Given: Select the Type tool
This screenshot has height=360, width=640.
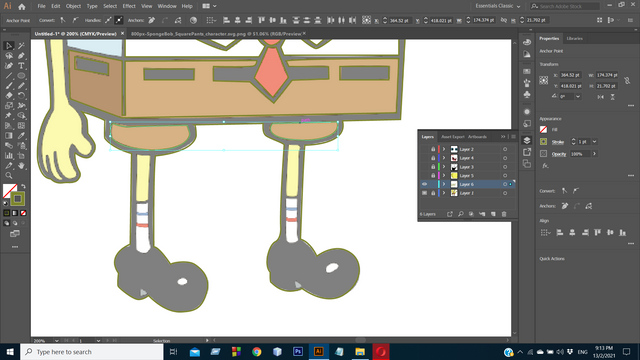Looking at the screenshot, I should [21, 66].
